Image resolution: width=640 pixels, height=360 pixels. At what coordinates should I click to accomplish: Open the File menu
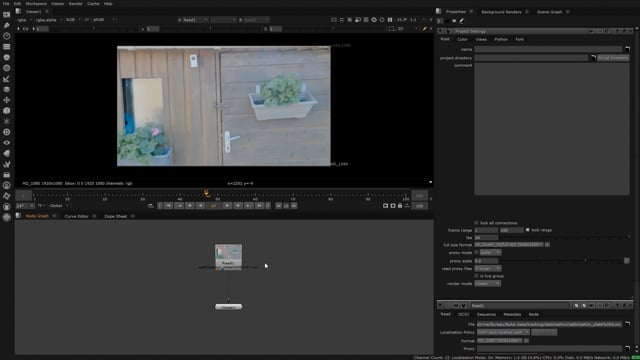(x=6, y=4)
